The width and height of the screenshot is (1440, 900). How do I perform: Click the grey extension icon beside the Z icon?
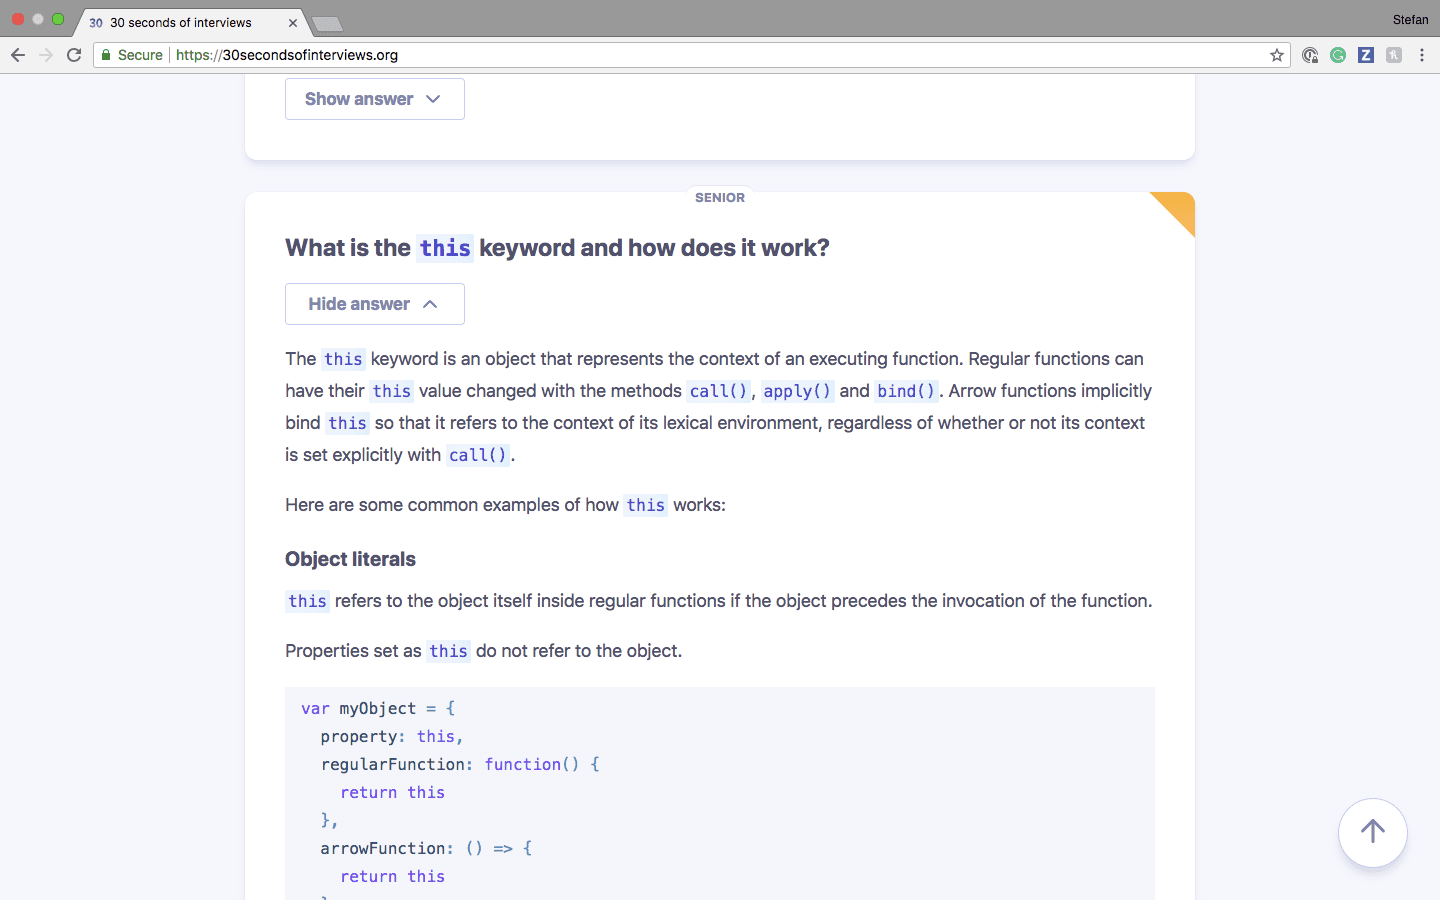pyautogui.click(x=1394, y=55)
